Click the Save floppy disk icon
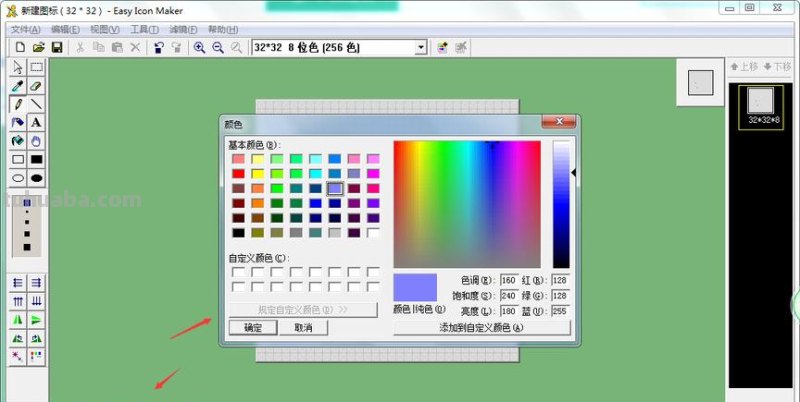The image size is (800, 402). [x=57, y=47]
